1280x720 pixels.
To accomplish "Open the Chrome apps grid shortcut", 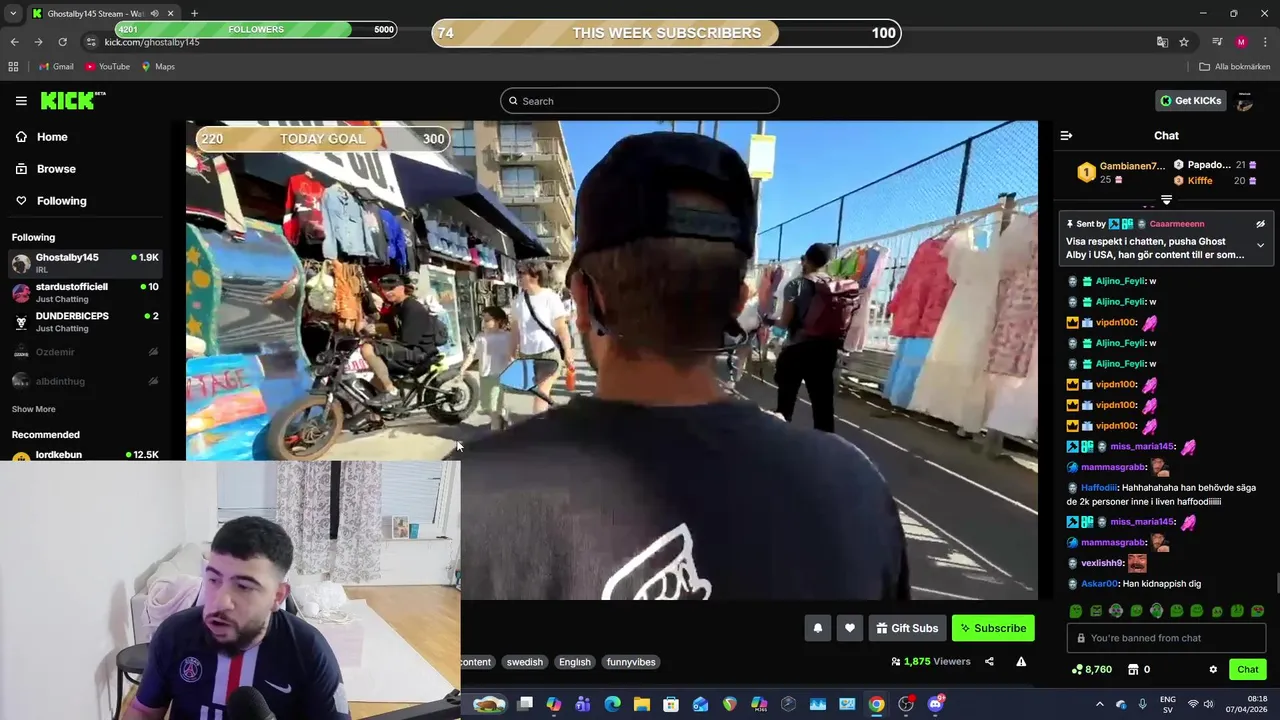I will tap(13, 66).
